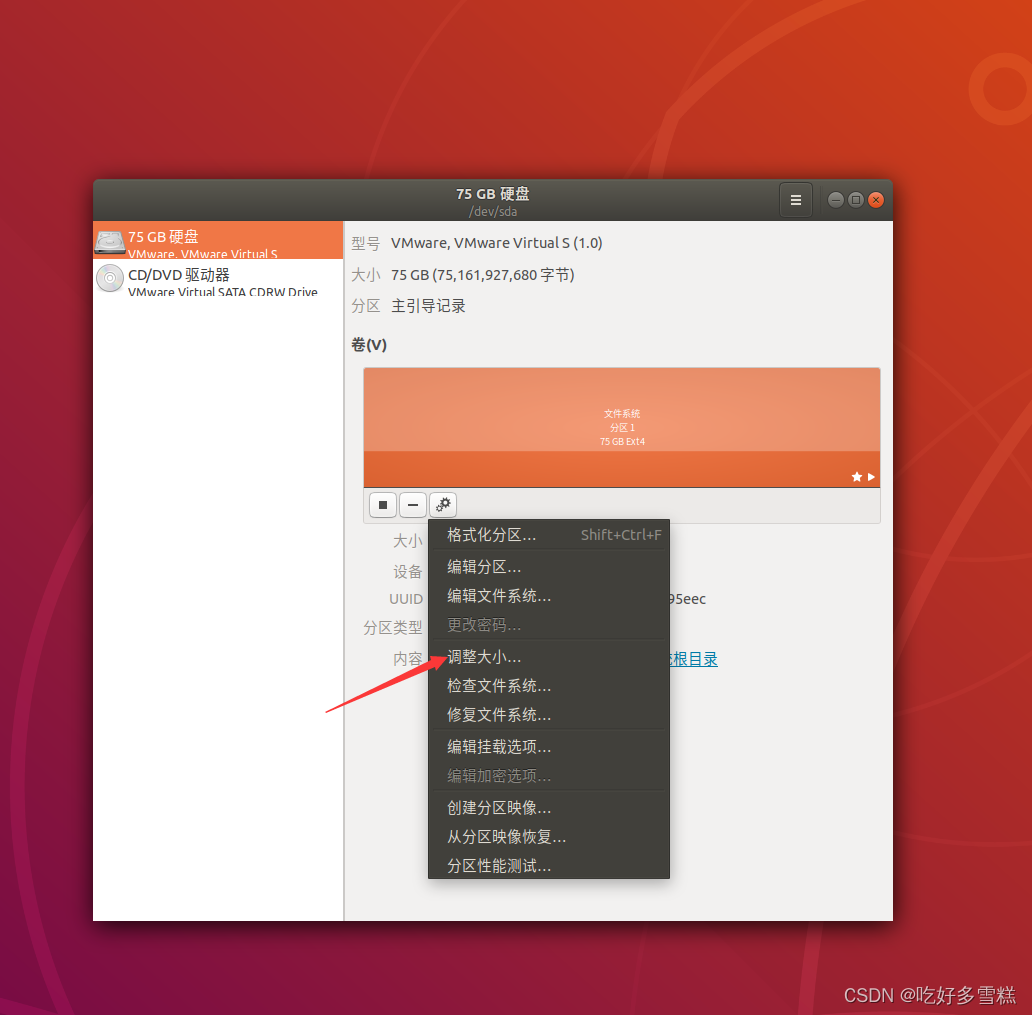Click the star icon on partition bar
This screenshot has height=1015, width=1032.
pyautogui.click(x=856, y=477)
